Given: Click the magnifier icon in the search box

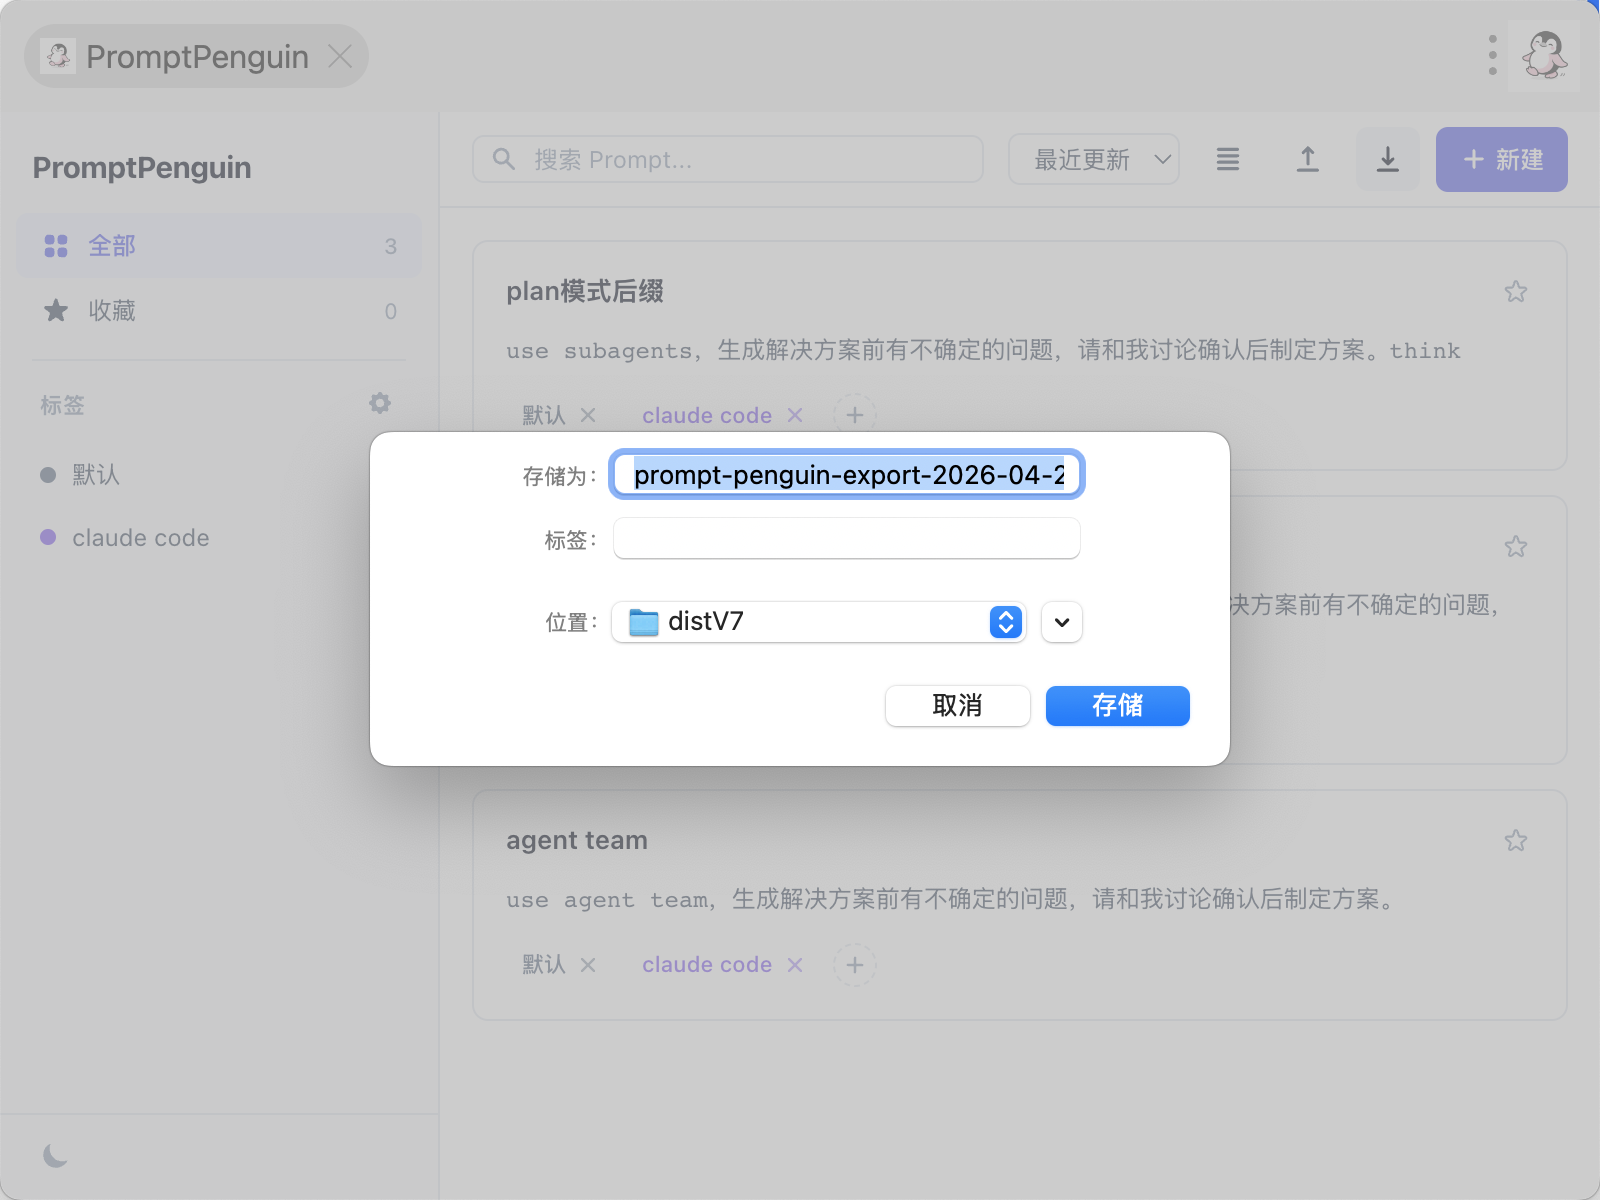Looking at the screenshot, I should (504, 159).
